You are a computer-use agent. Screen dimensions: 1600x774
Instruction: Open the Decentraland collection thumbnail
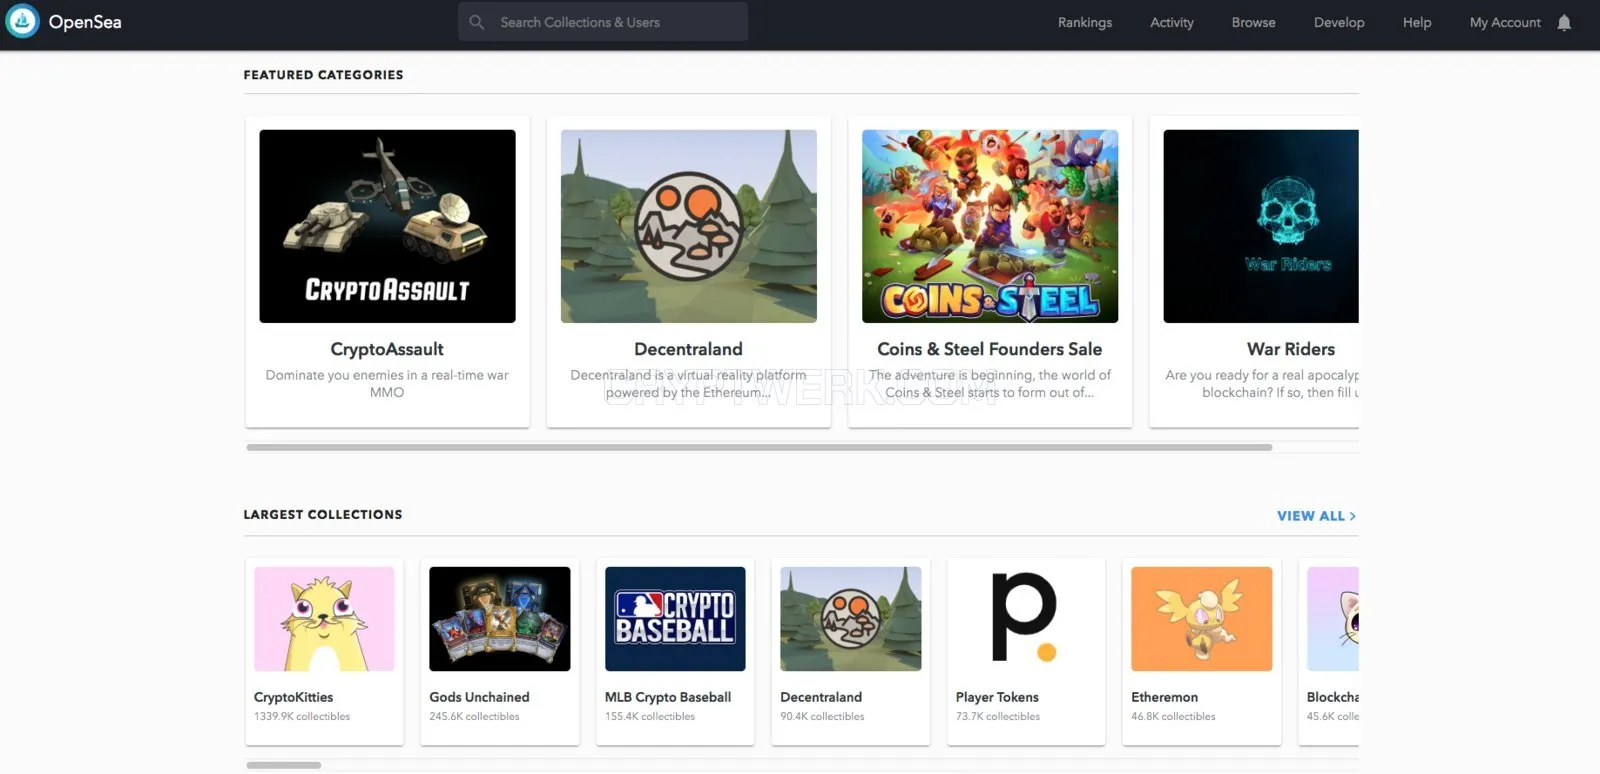point(851,619)
